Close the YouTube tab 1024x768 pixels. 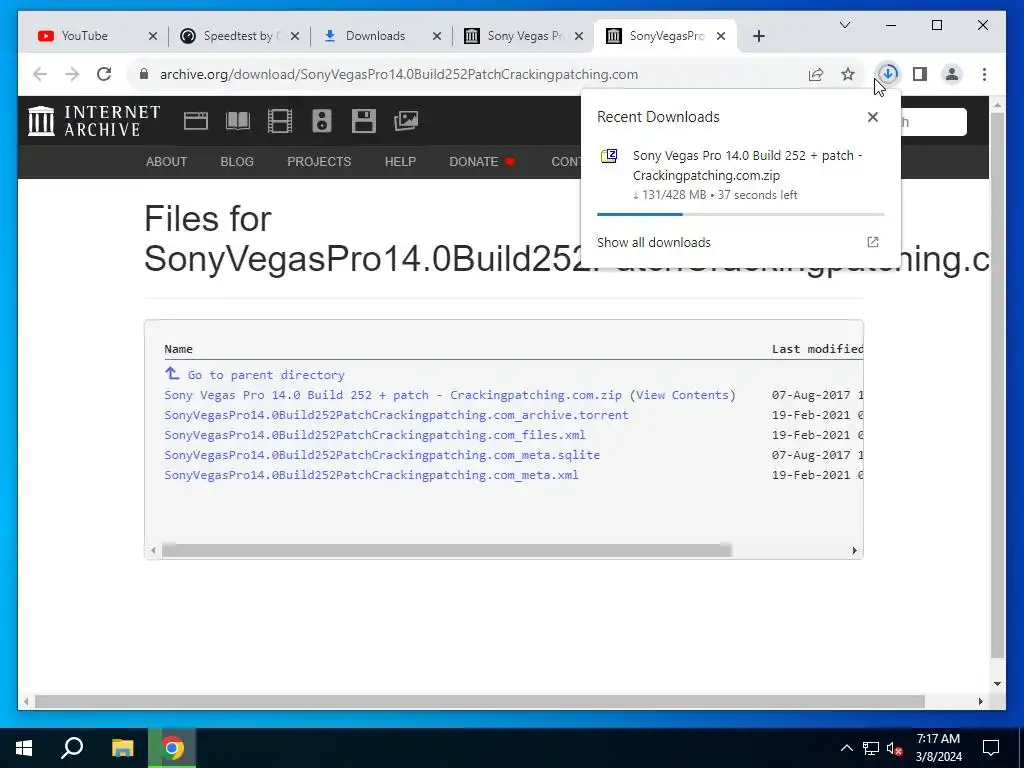click(x=153, y=36)
